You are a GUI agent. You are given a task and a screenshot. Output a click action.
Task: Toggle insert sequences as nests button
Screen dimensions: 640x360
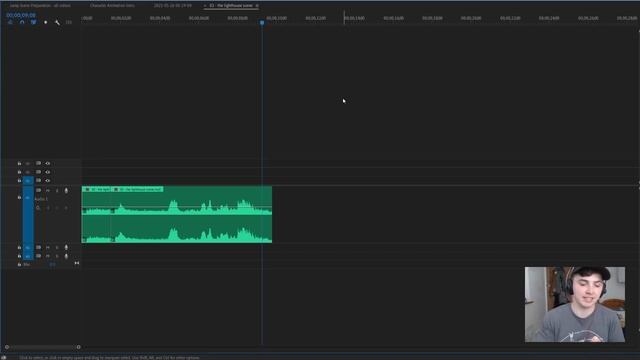(x=10, y=22)
